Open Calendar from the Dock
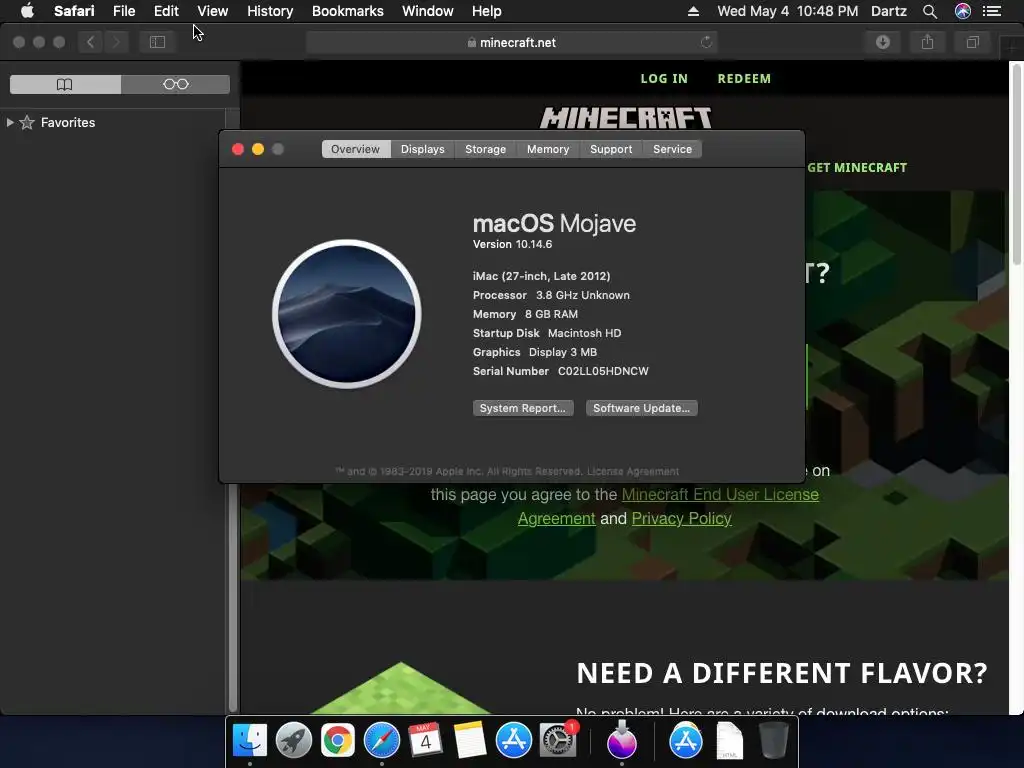The width and height of the screenshot is (1024, 768). coord(425,741)
